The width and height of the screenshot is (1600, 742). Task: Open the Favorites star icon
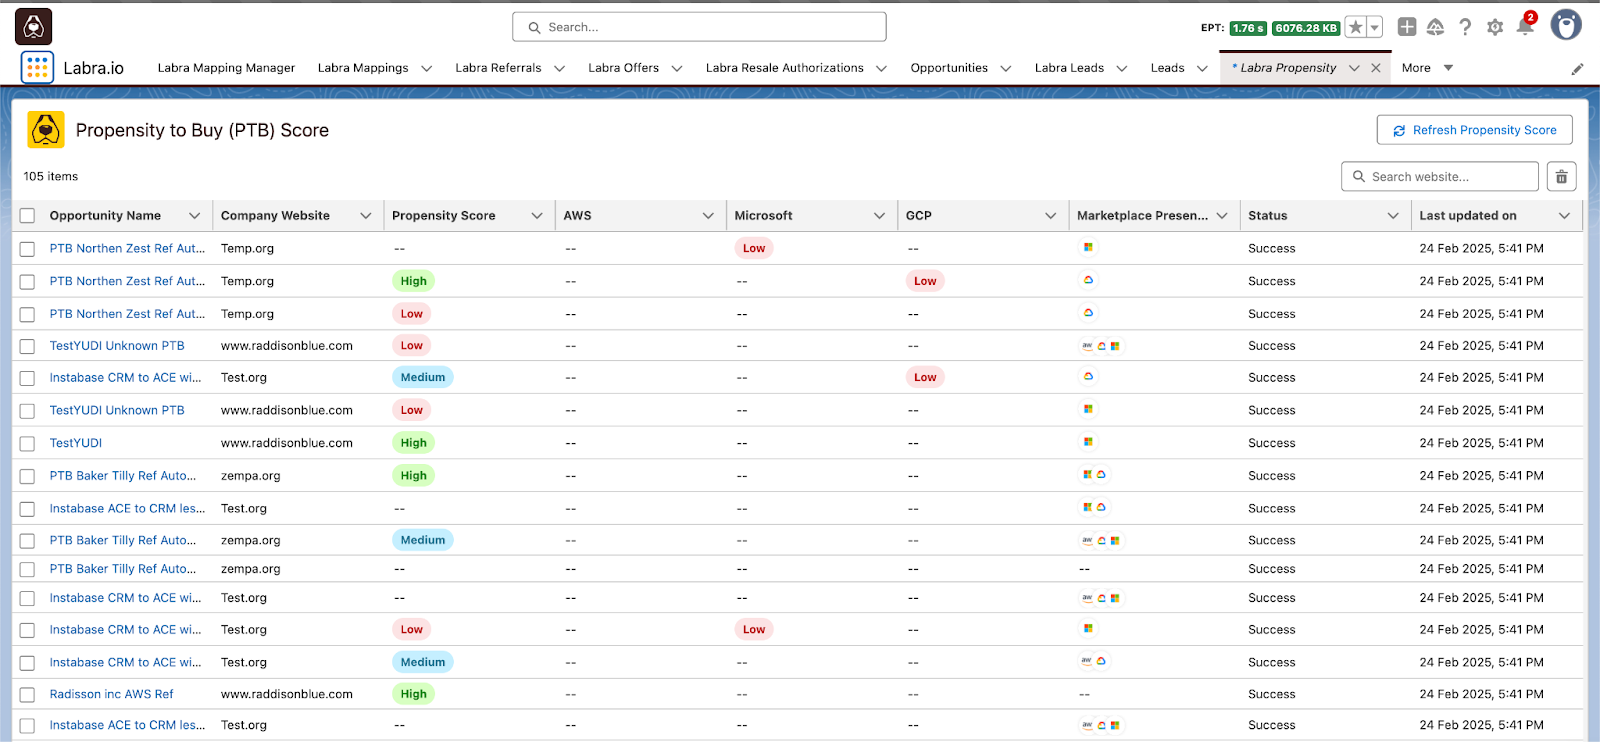tap(1355, 27)
